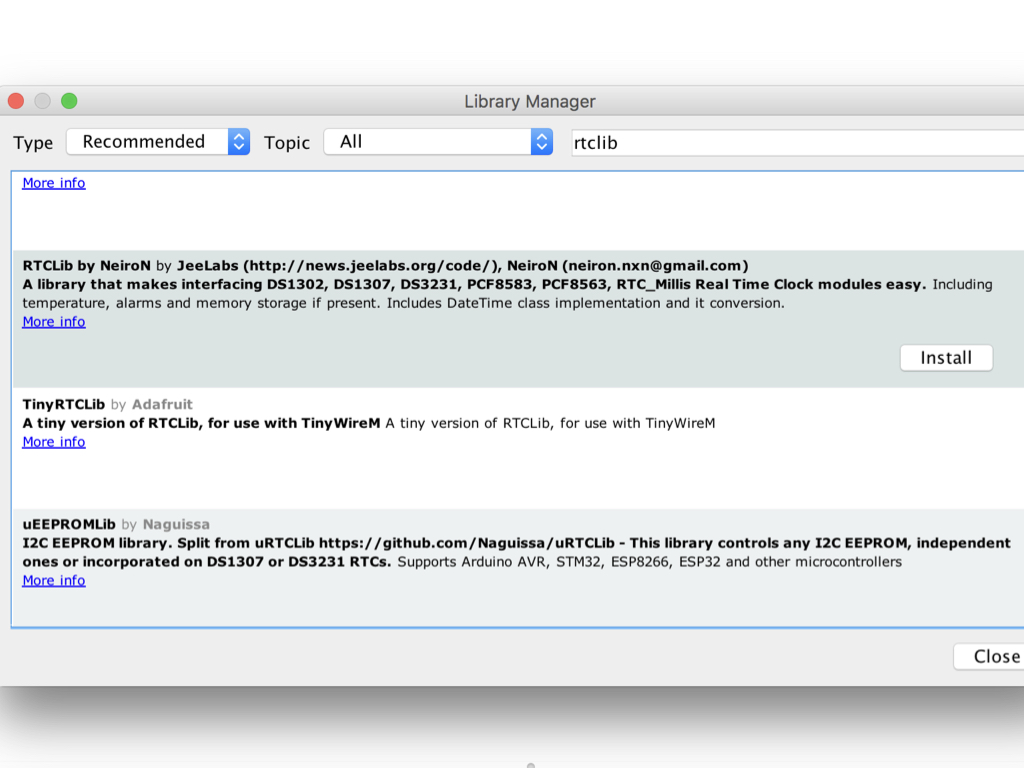The height and width of the screenshot is (768, 1024).
Task: Click the search field containing rtclib
Action: tap(797, 142)
